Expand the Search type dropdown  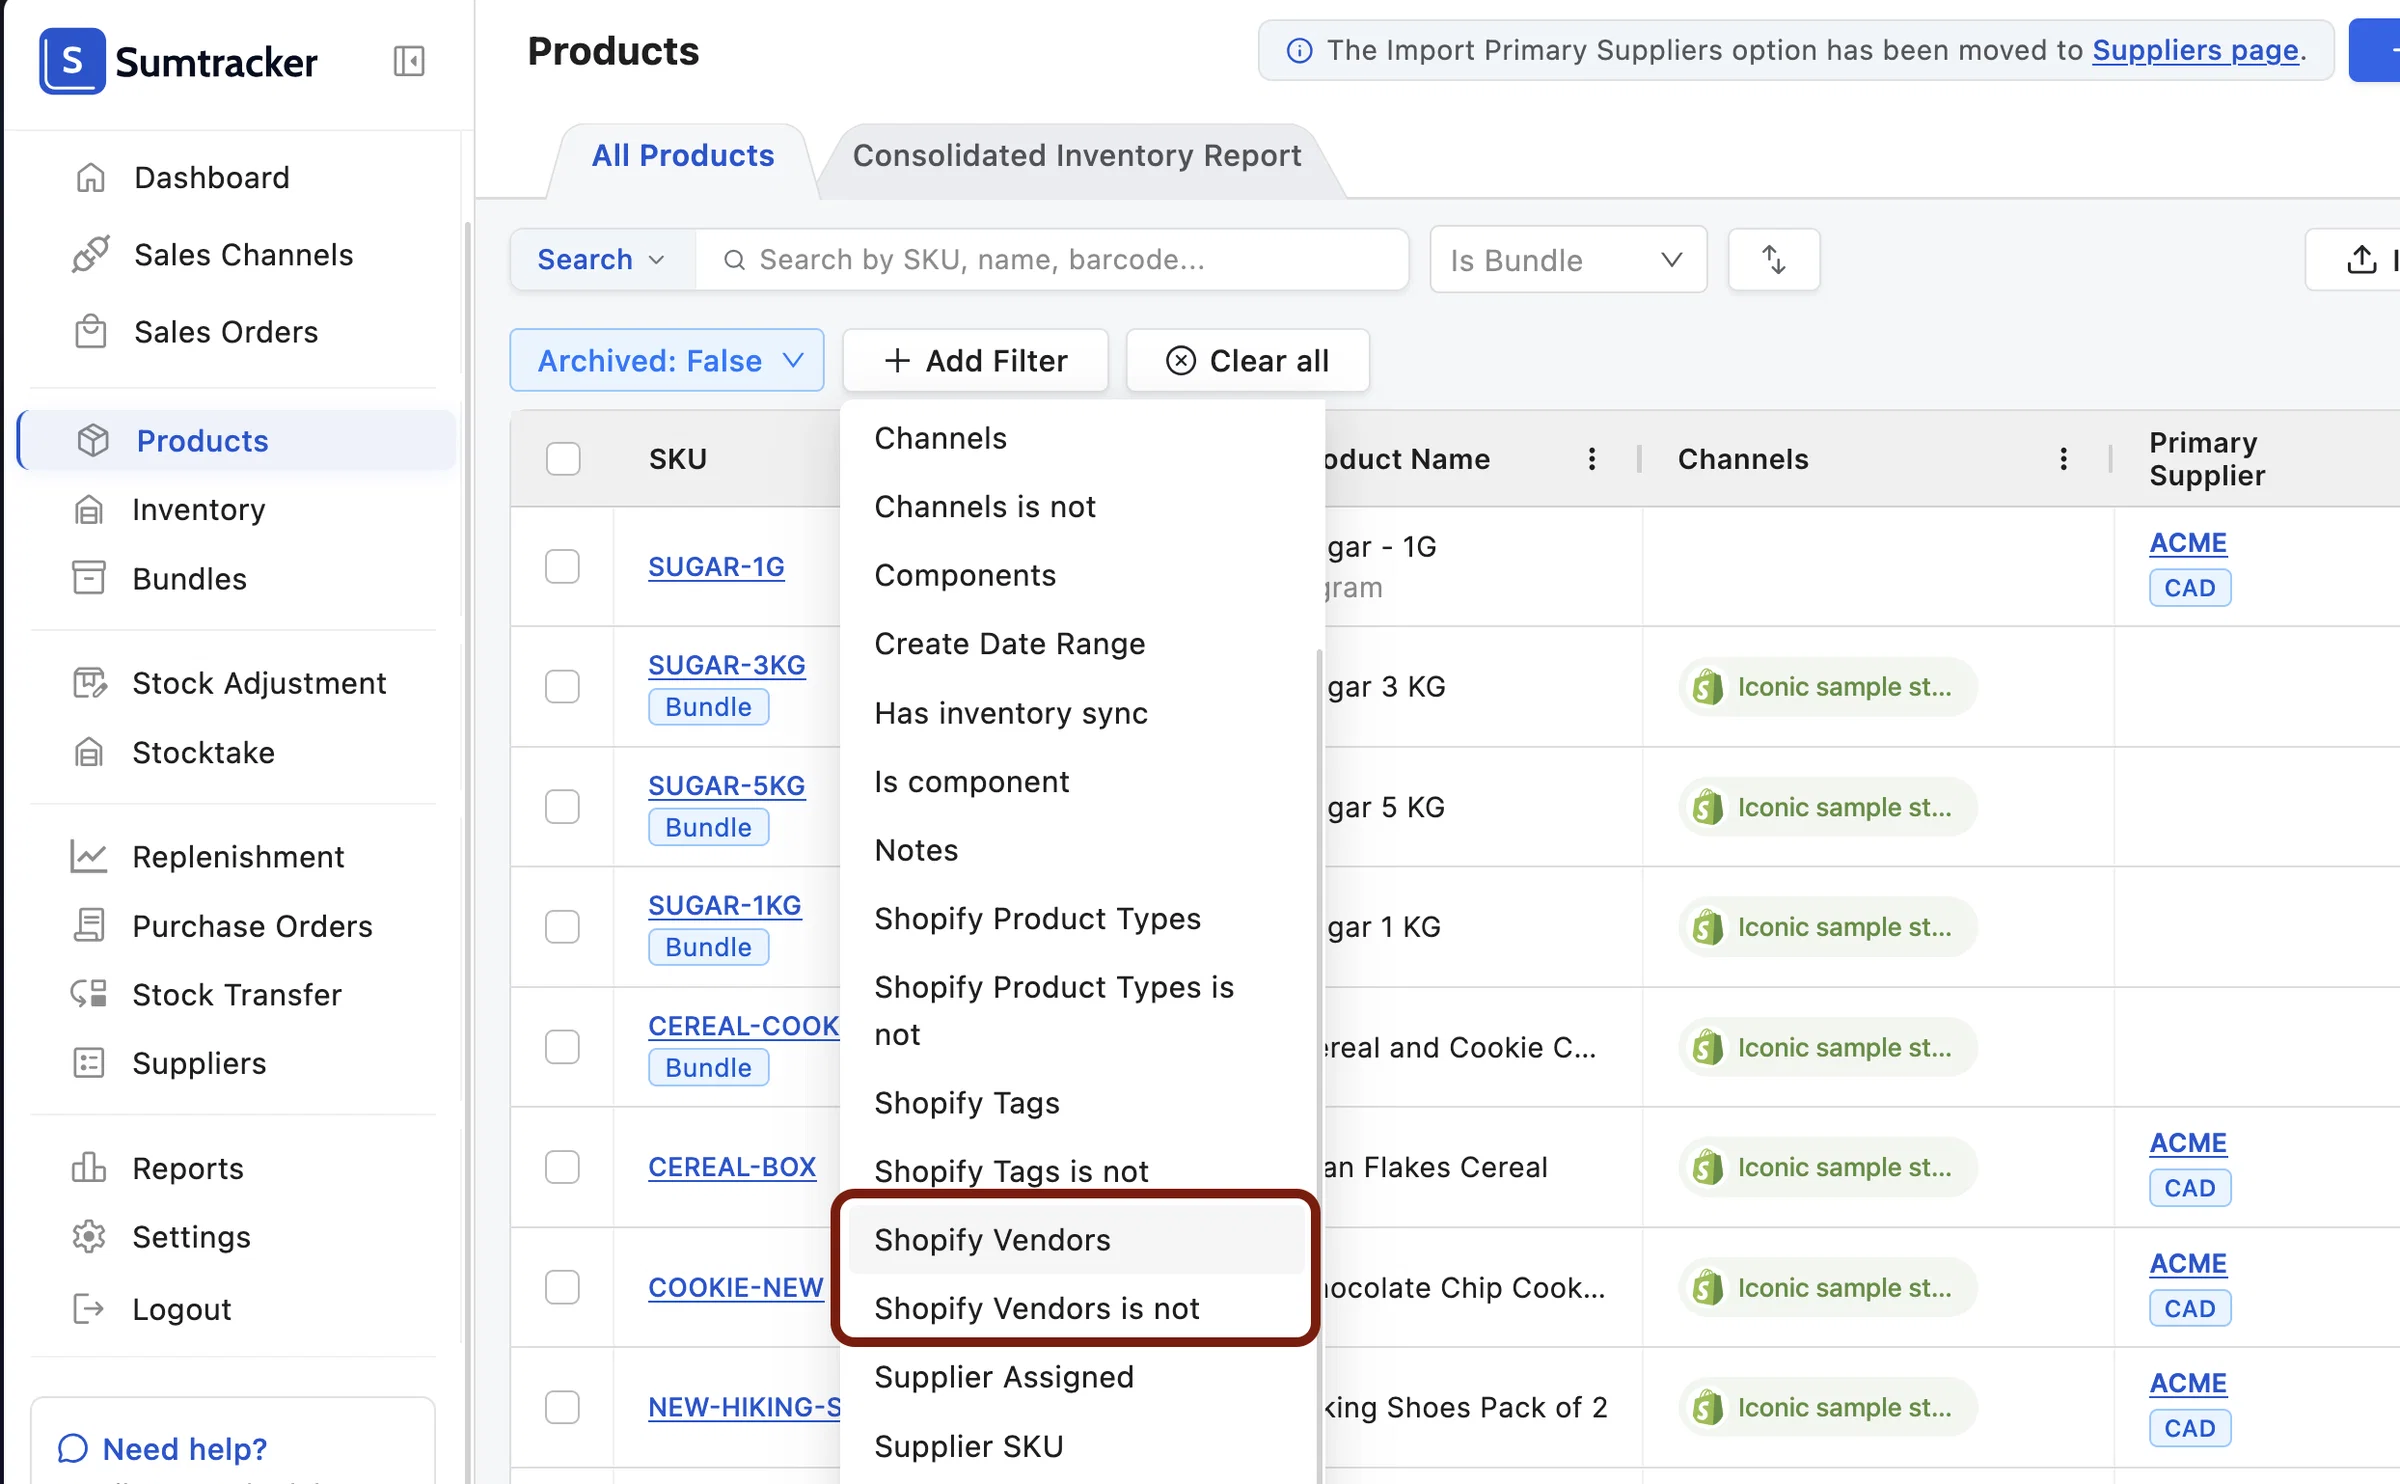[x=602, y=260]
